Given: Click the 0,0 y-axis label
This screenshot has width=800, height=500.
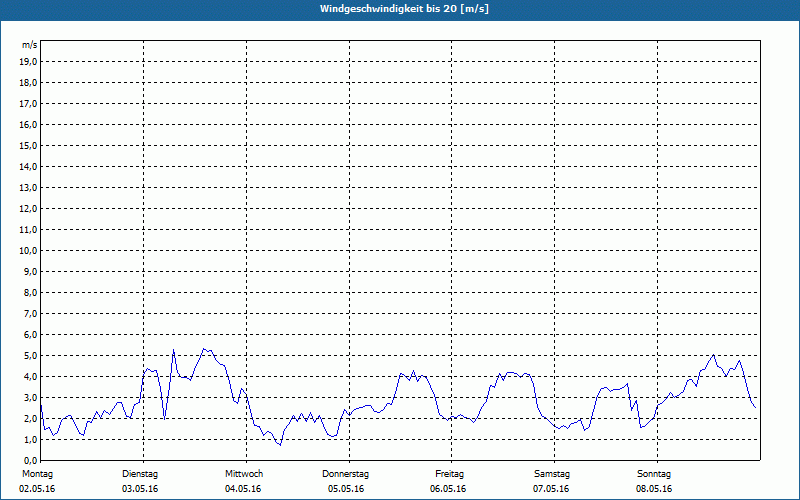Looking at the screenshot, I should [30, 460].
